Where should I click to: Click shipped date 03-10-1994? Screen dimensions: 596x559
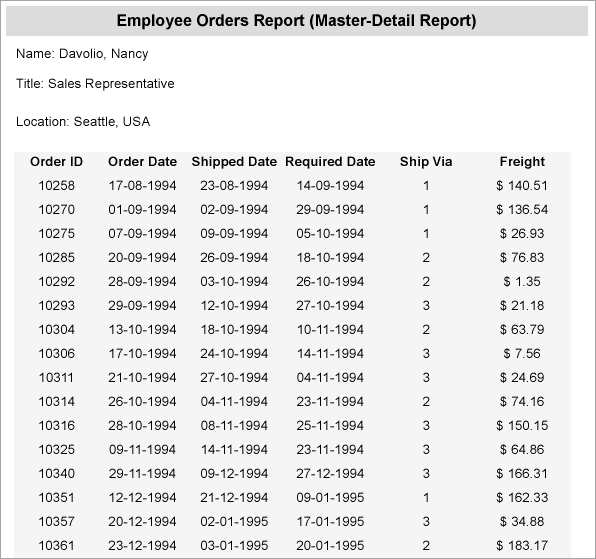click(234, 282)
